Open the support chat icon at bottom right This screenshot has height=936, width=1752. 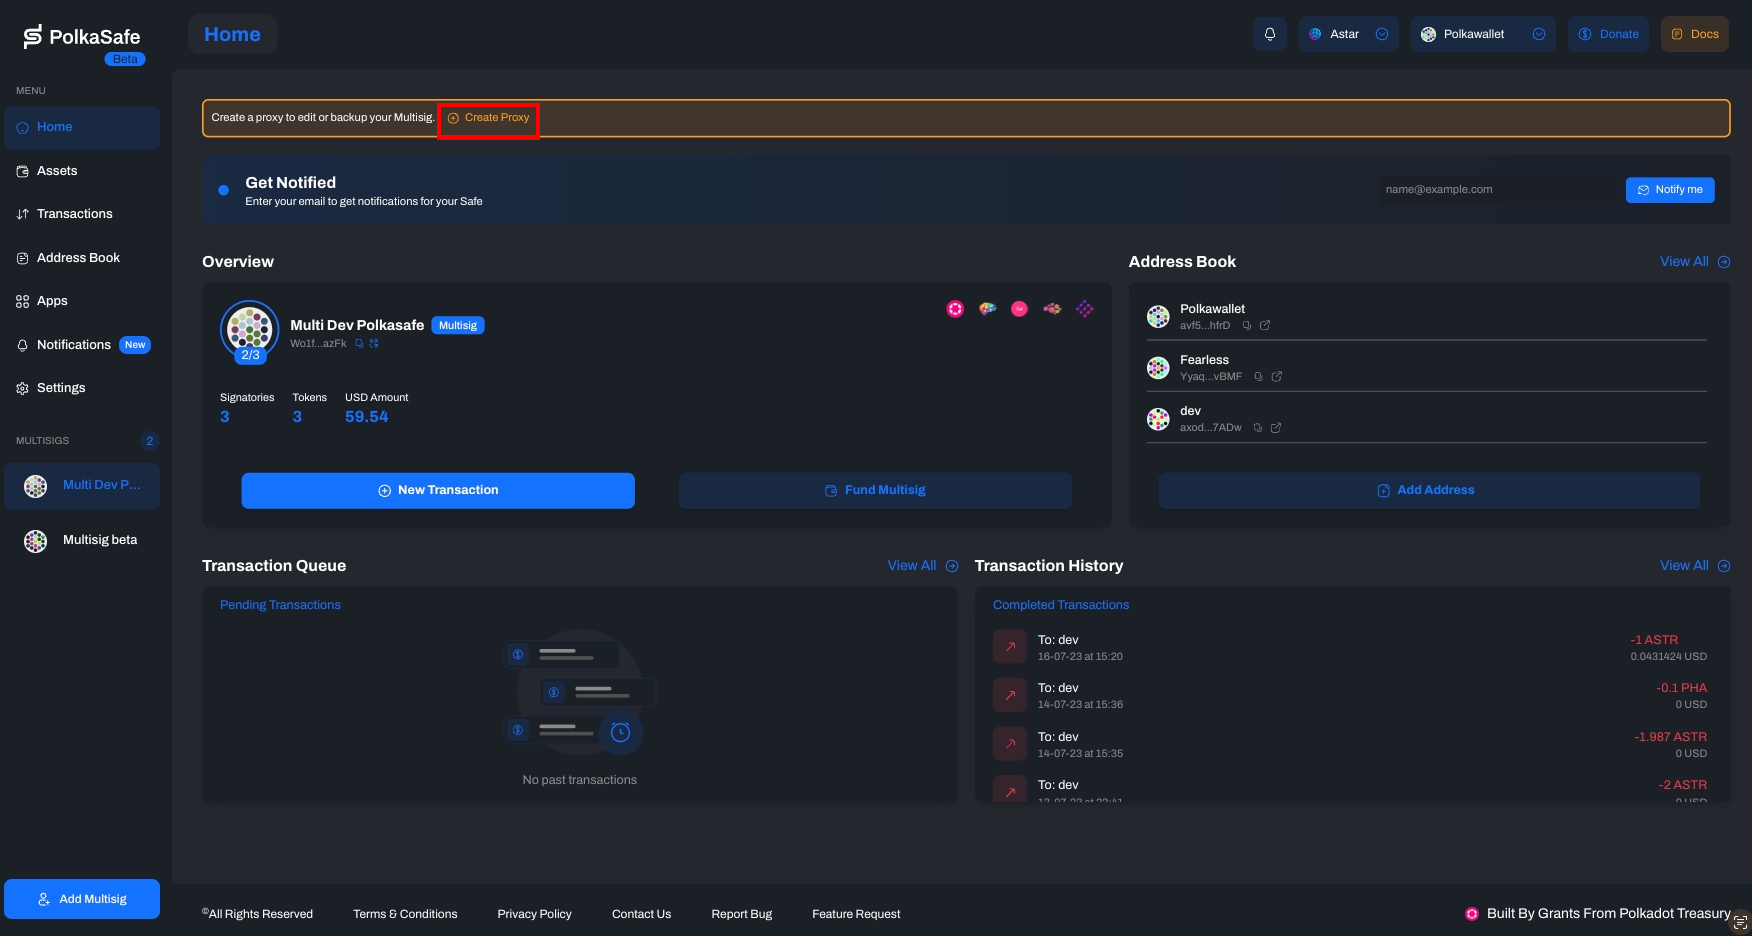(x=1740, y=922)
